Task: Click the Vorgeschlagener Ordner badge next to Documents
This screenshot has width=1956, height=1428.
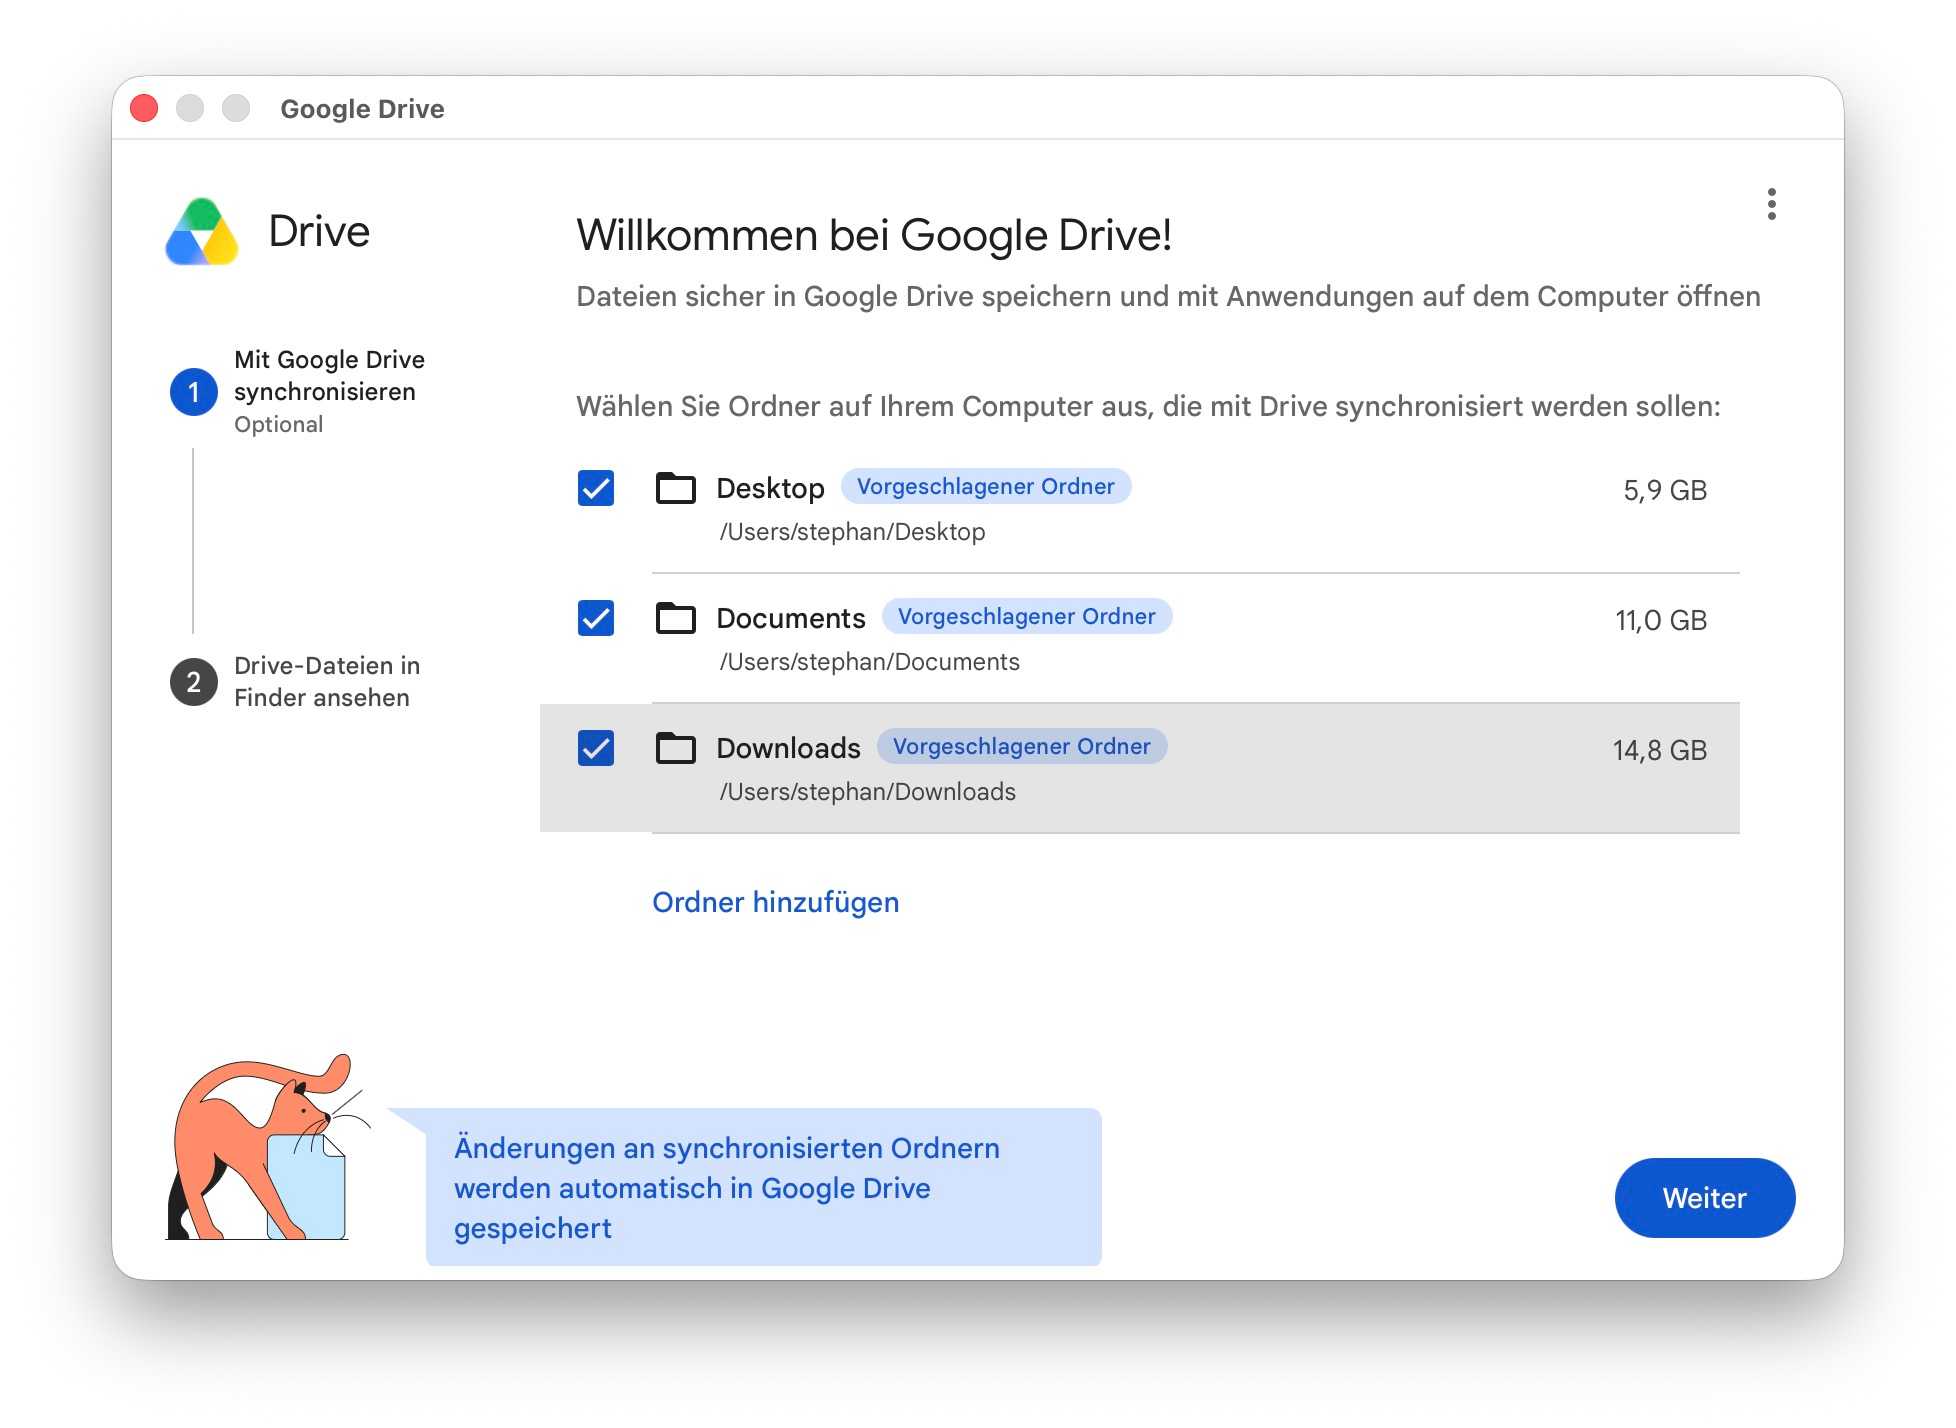Action: pyautogui.click(x=1026, y=616)
